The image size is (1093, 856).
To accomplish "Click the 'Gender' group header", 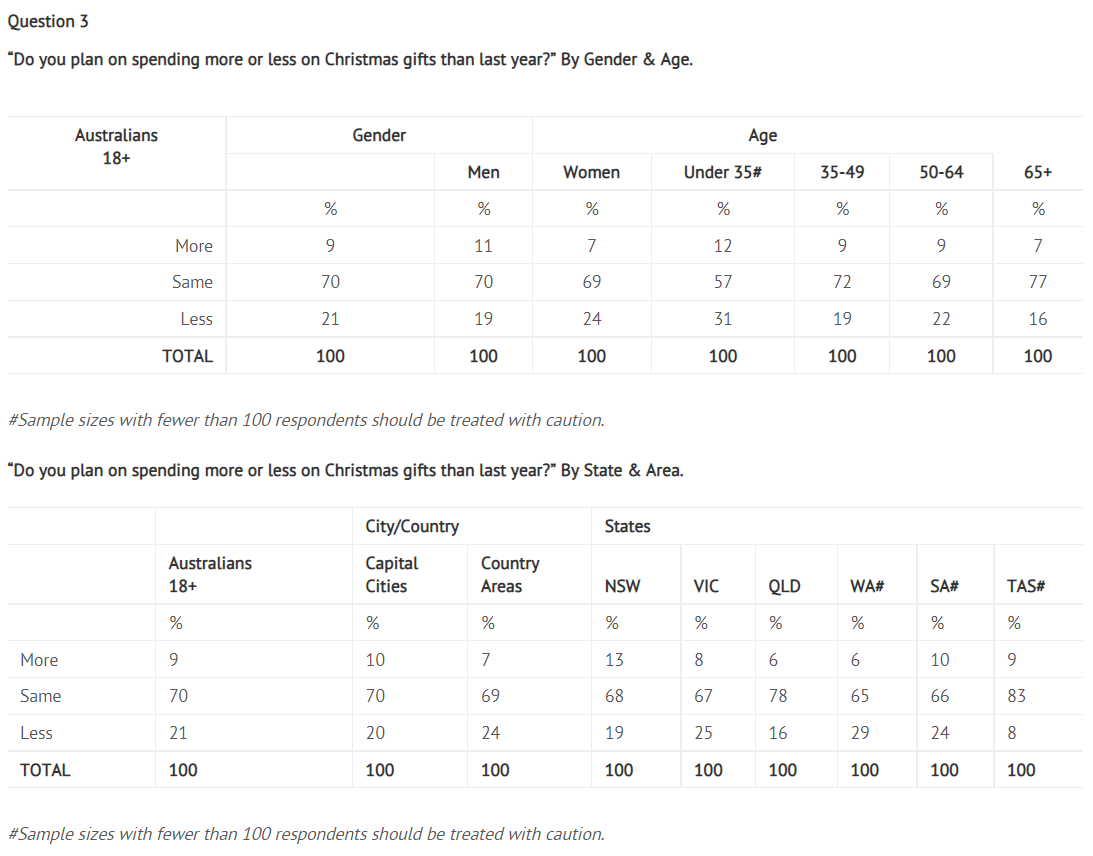I will click(379, 135).
